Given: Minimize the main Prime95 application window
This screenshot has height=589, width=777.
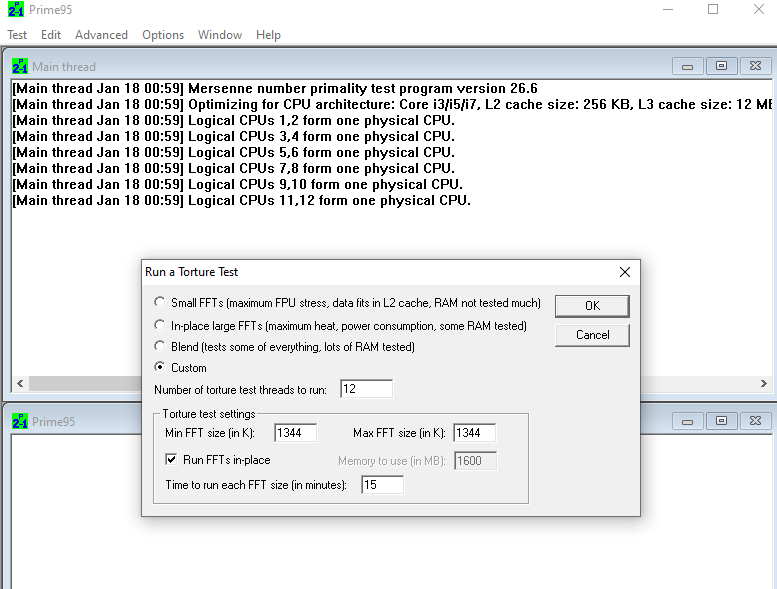Looking at the screenshot, I should pyautogui.click(x=668, y=9).
